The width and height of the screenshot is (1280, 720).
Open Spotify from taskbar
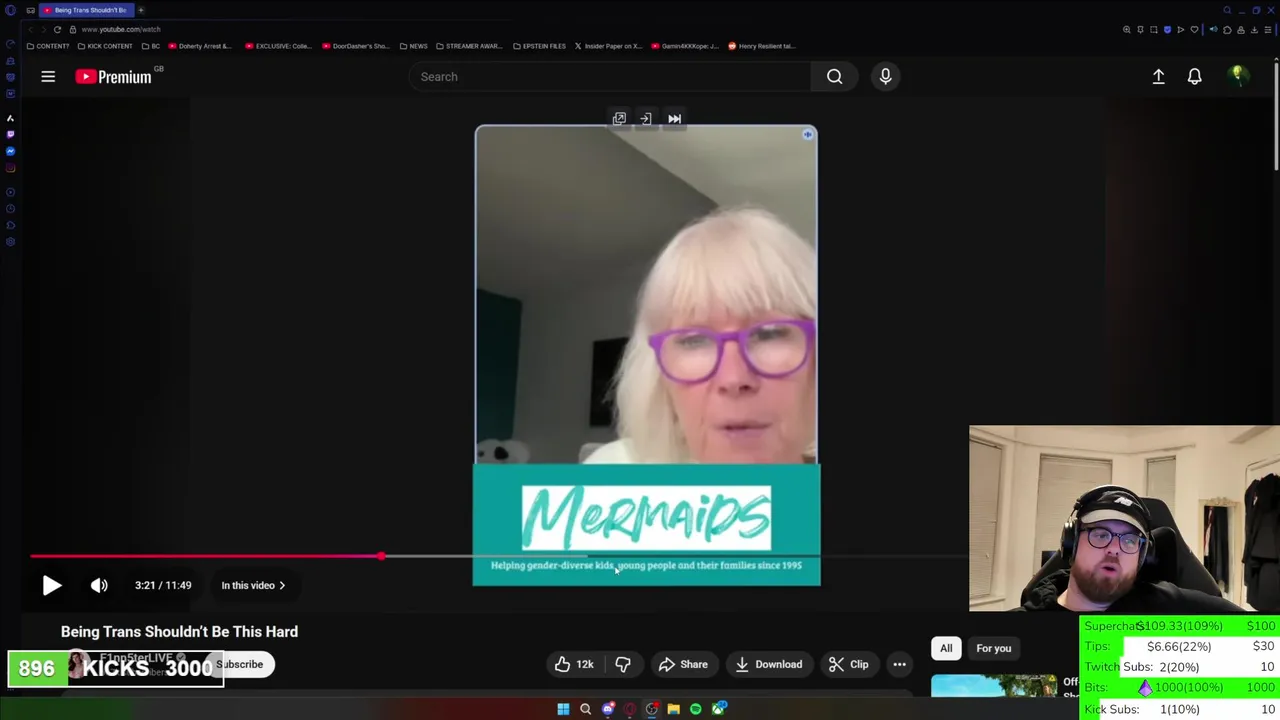pyautogui.click(x=695, y=709)
